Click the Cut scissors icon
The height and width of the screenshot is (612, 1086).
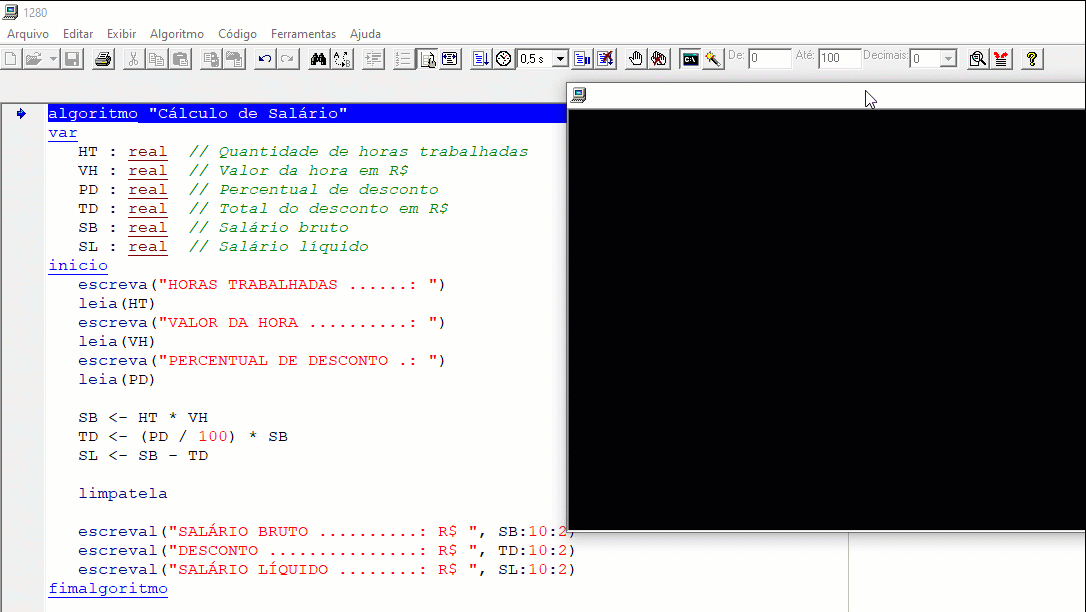(133, 59)
